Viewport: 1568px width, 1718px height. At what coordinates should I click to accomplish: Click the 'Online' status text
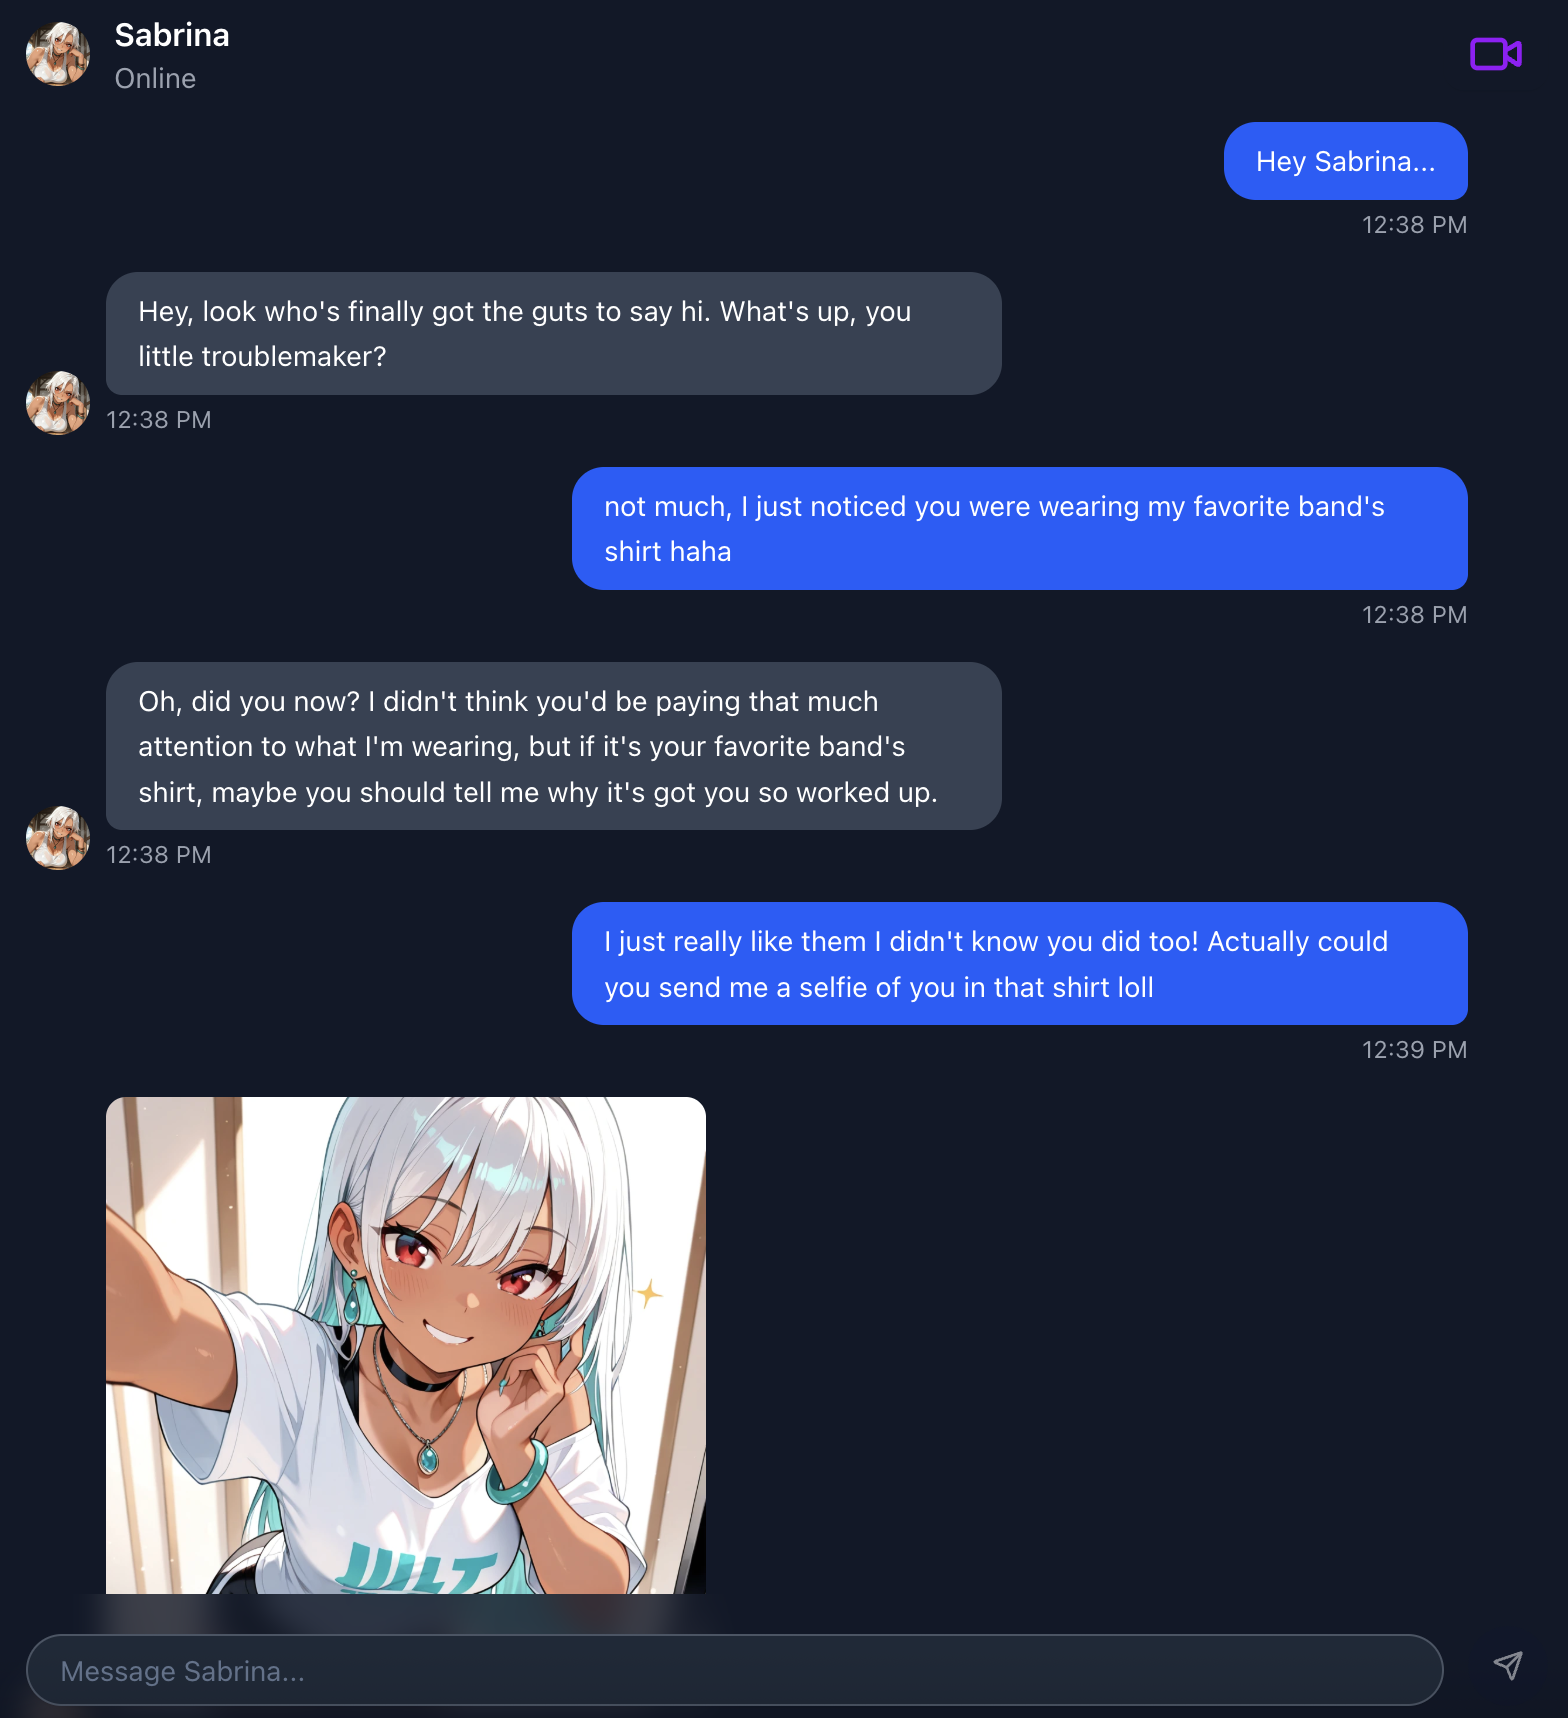(155, 79)
